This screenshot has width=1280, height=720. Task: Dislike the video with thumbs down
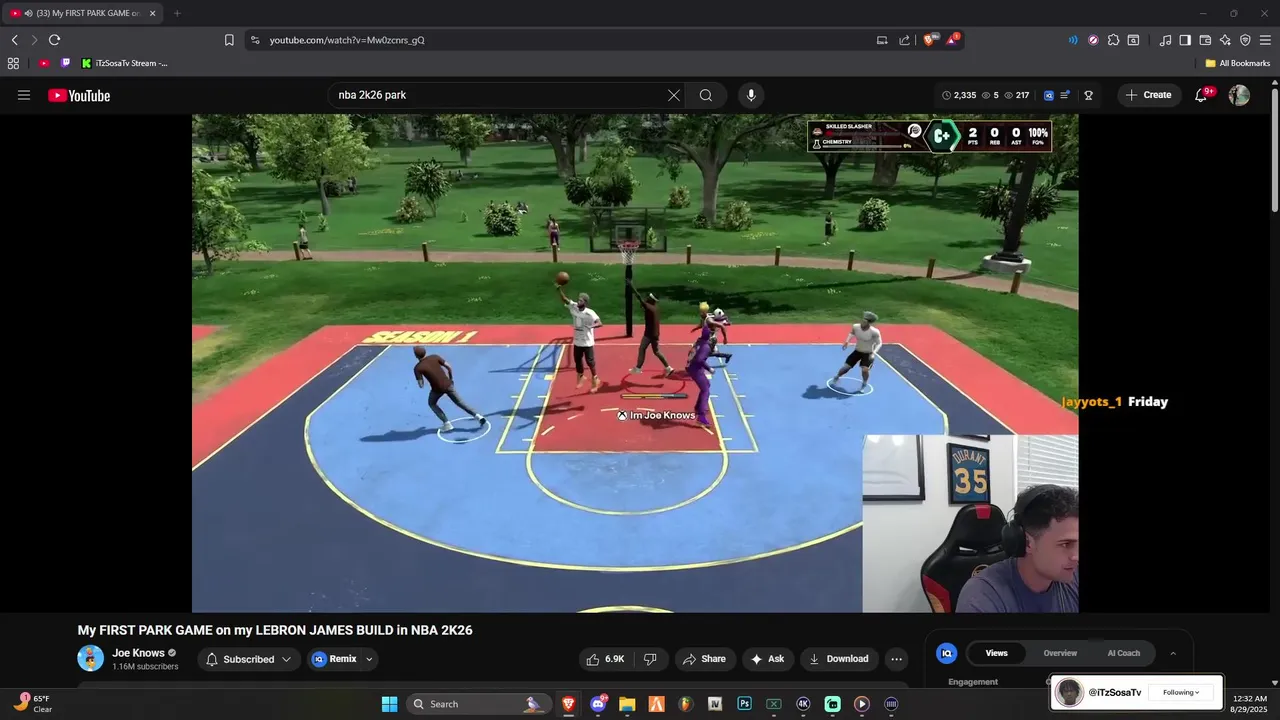point(650,659)
